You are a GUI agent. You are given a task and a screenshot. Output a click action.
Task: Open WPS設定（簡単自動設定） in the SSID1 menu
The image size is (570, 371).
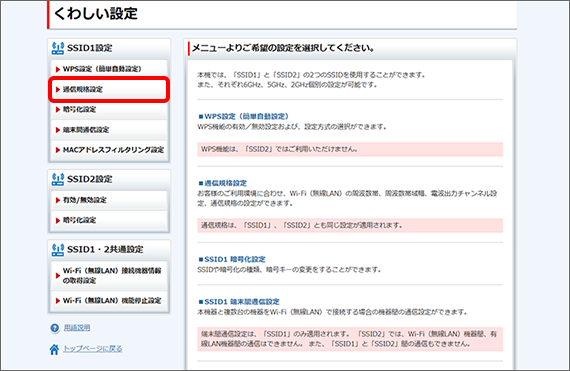tap(109, 69)
